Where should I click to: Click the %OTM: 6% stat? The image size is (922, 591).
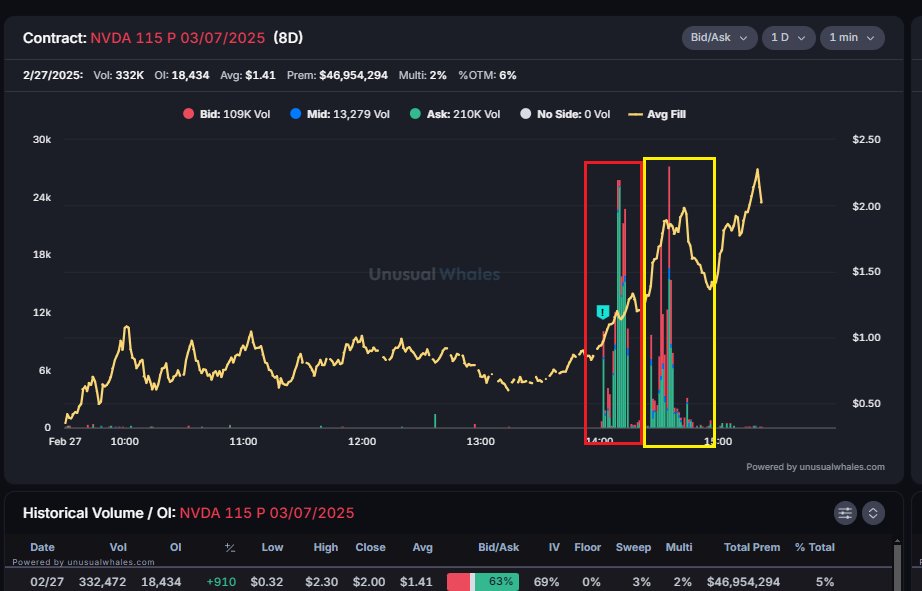[x=487, y=75]
